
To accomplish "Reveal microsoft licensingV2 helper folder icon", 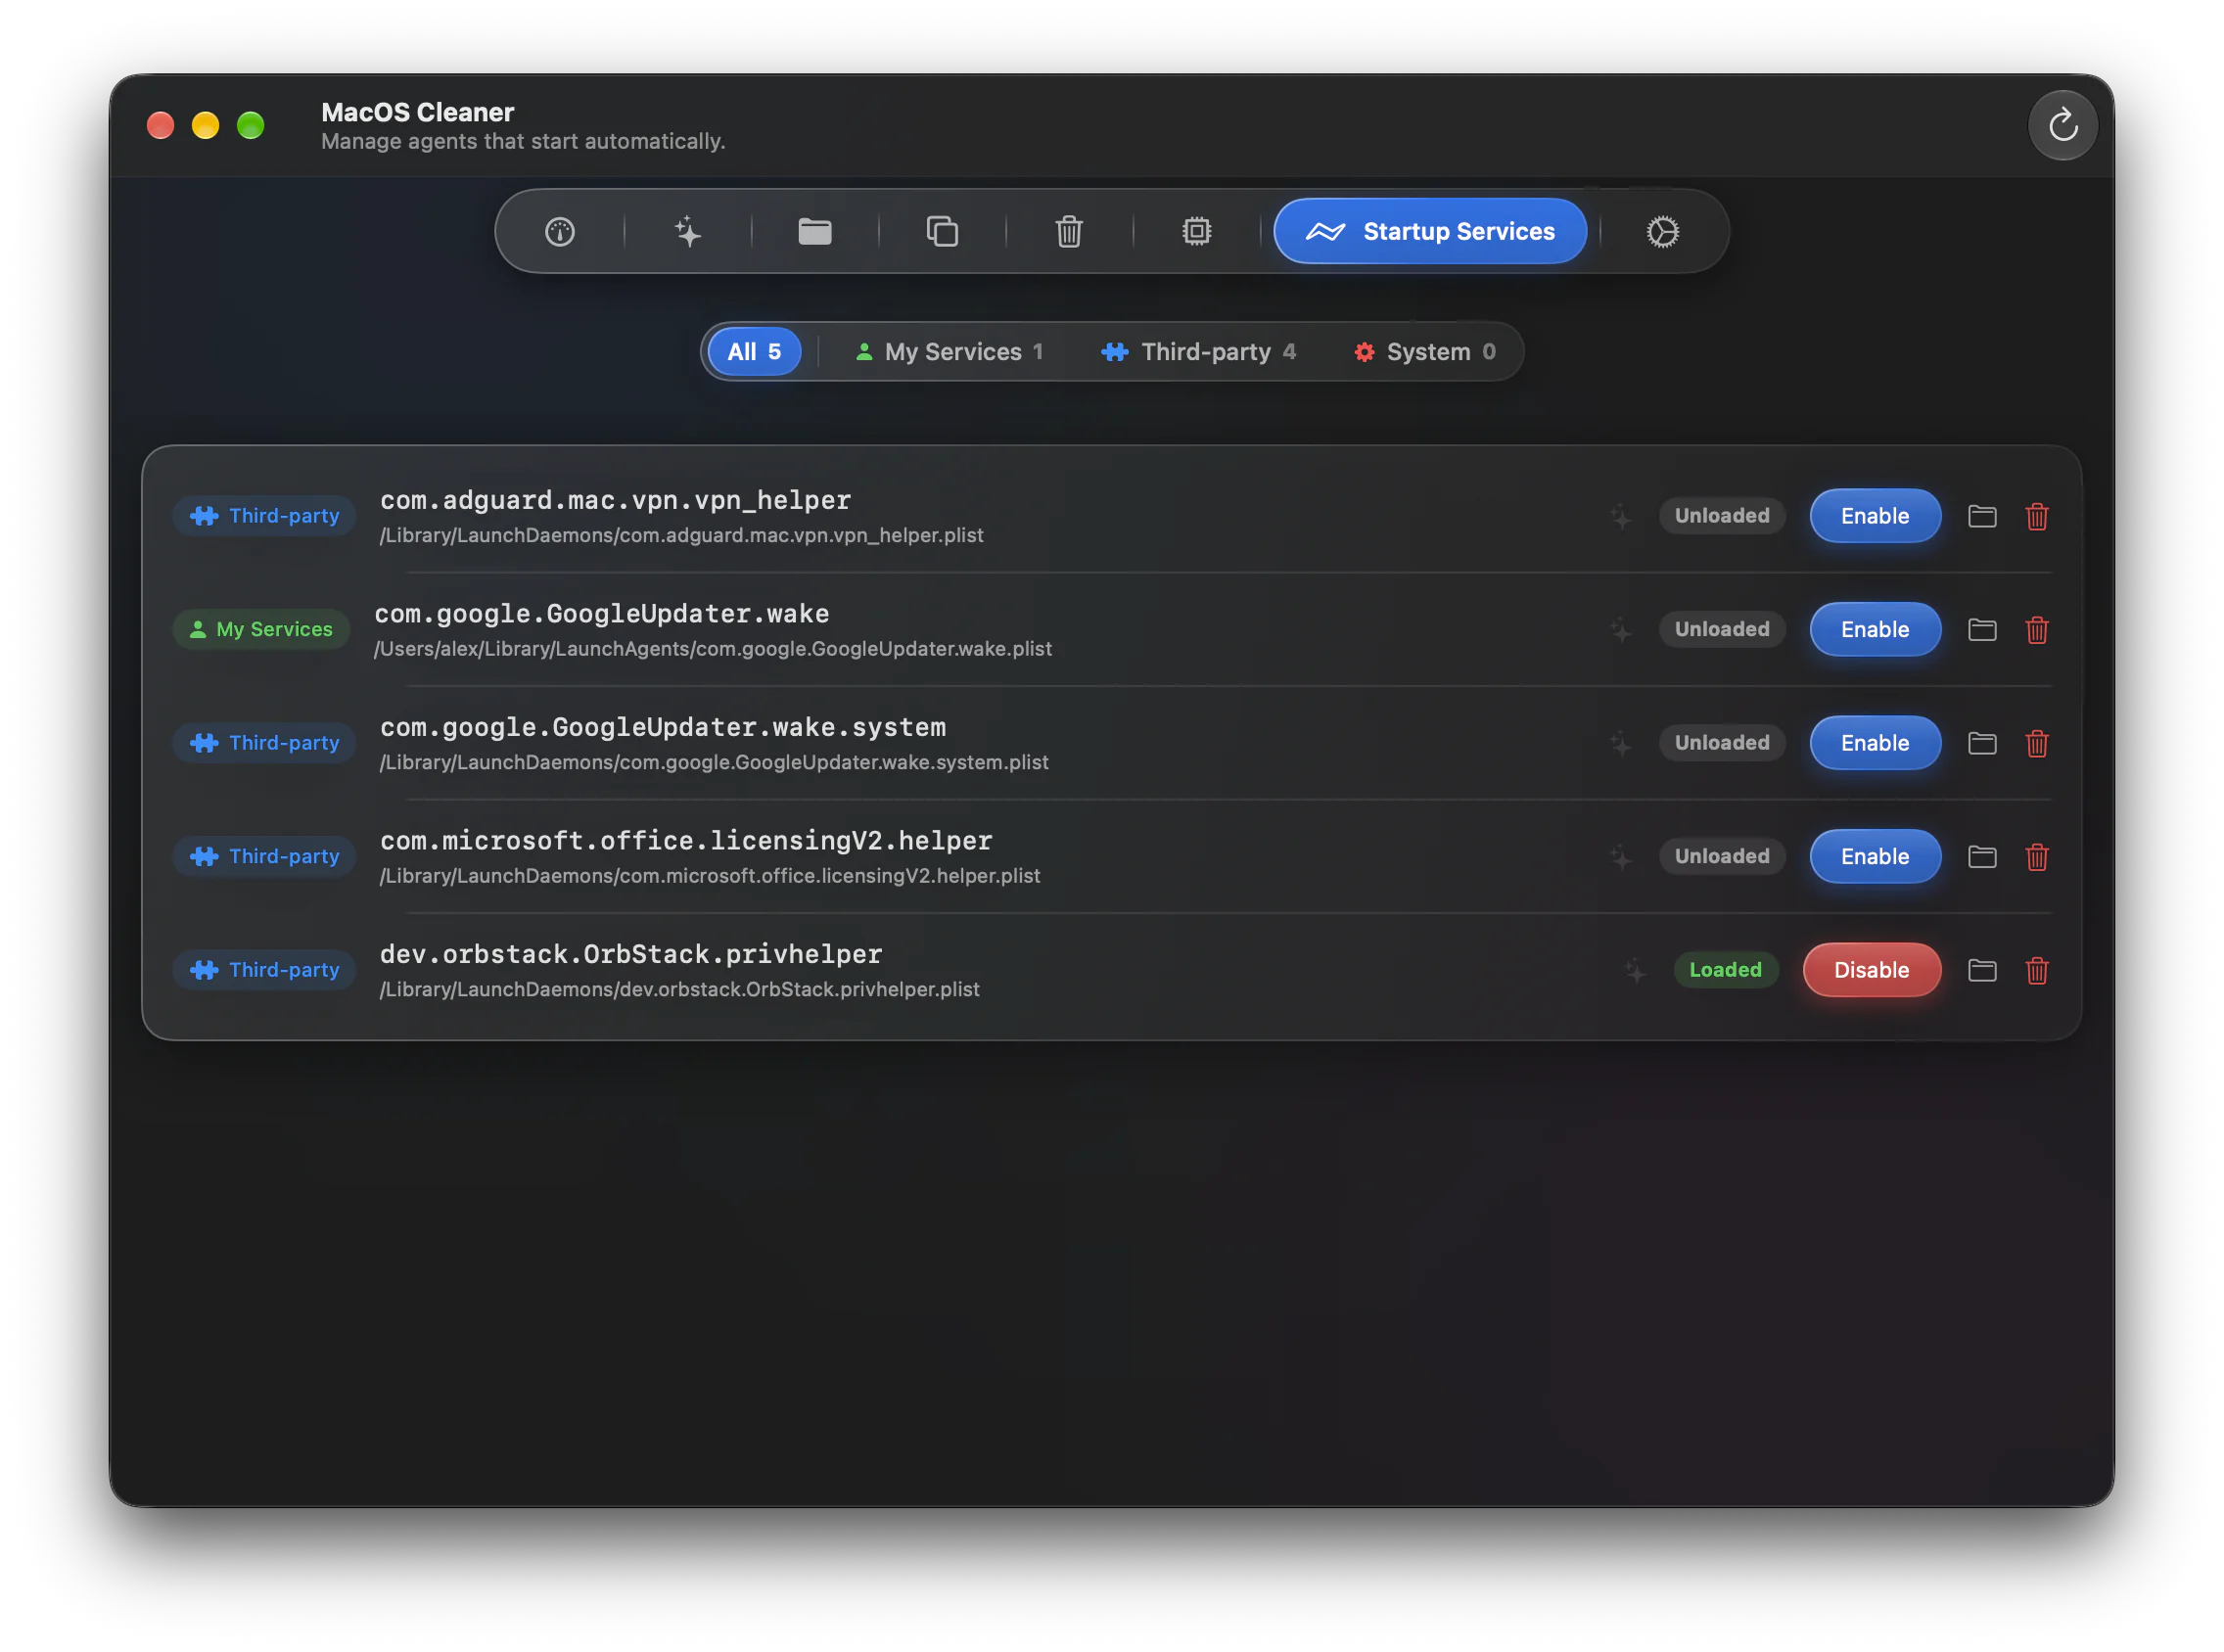I will [1982, 856].
